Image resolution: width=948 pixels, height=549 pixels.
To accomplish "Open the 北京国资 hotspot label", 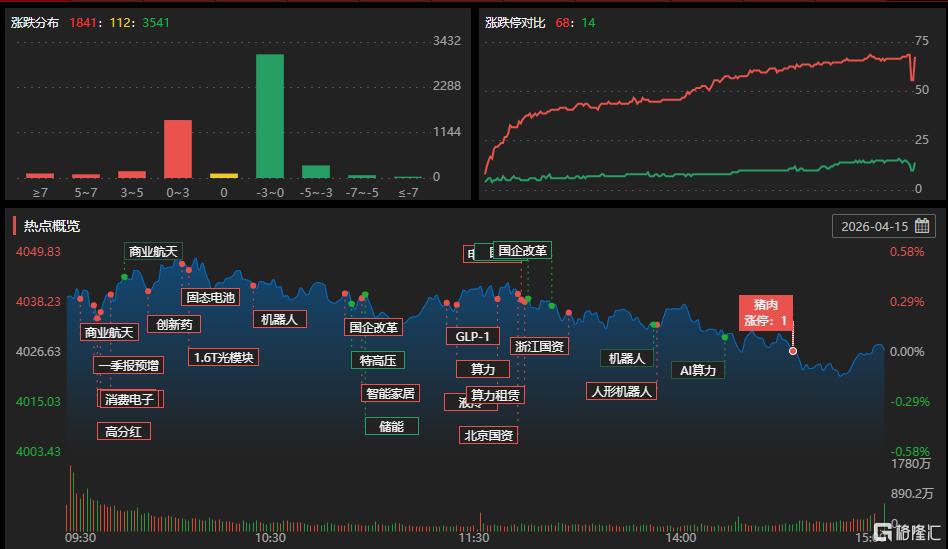I will click(x=489, y=435).
